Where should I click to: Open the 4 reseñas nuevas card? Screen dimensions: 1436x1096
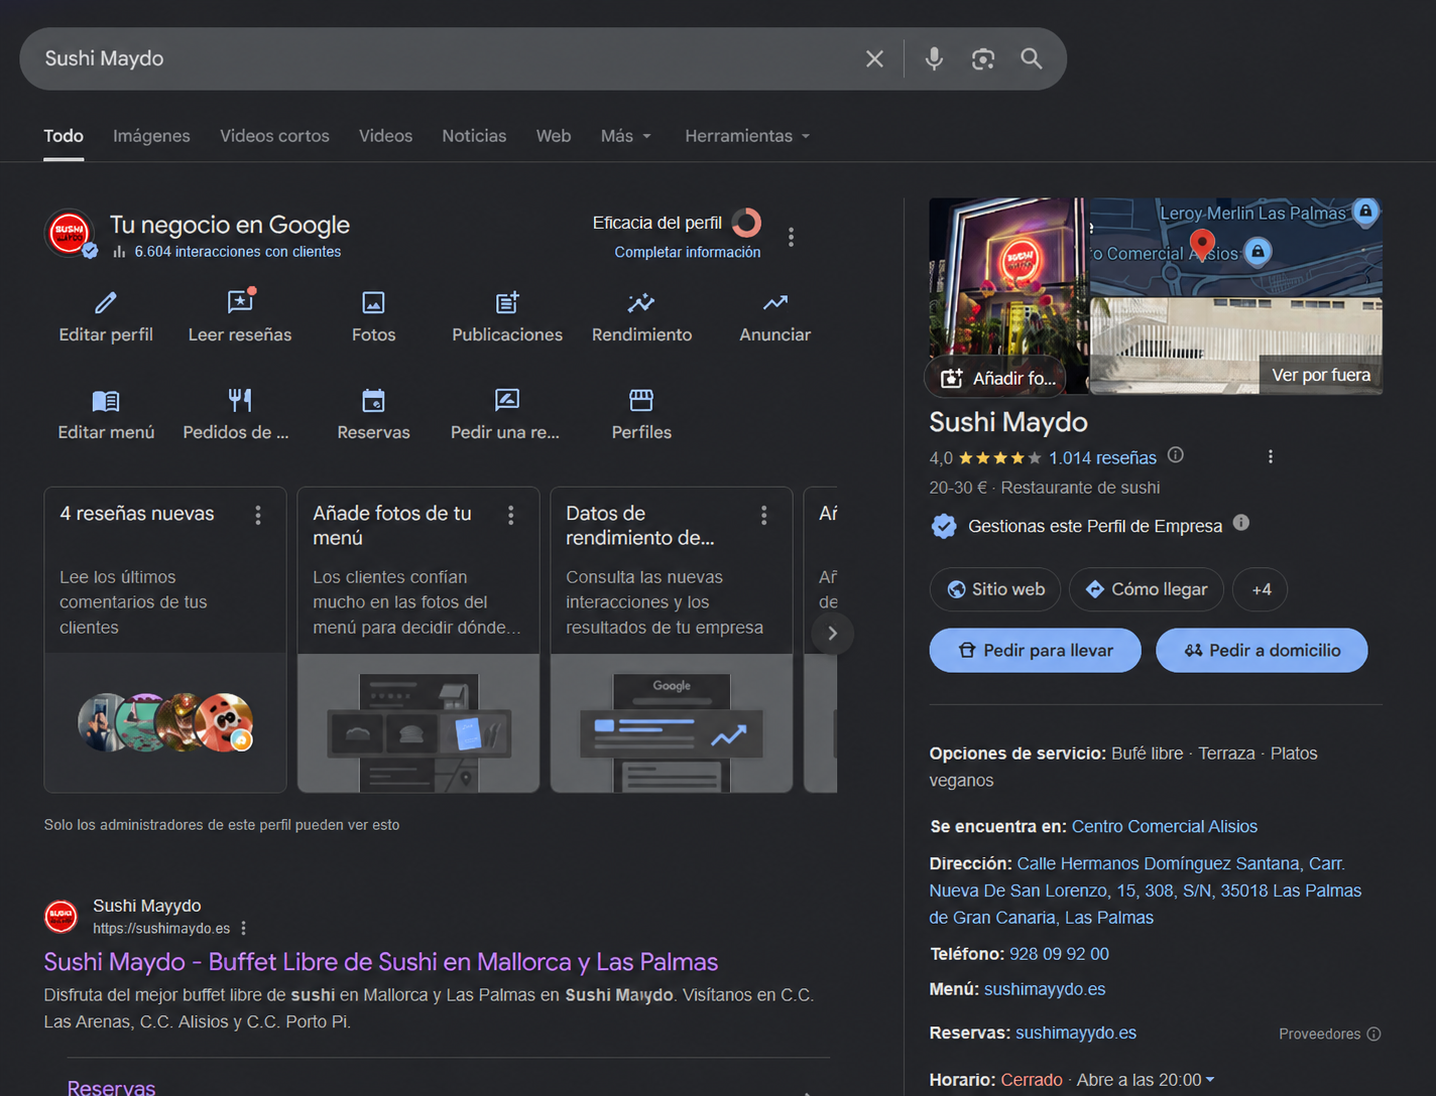point(165,640)
